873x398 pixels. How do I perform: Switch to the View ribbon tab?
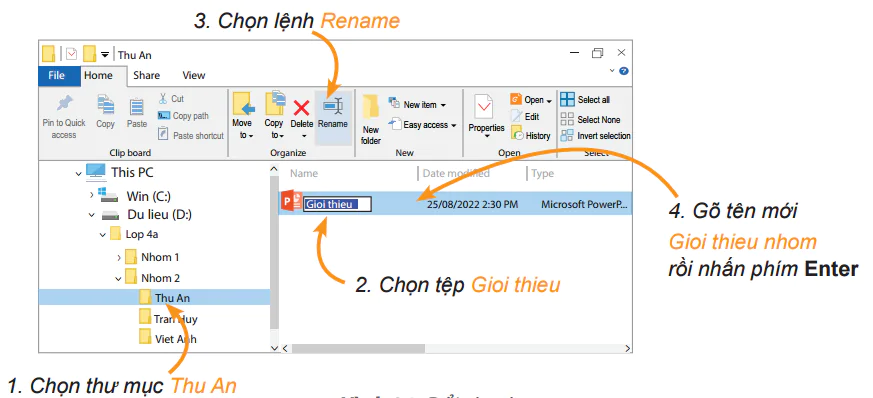tap(194, 75)
